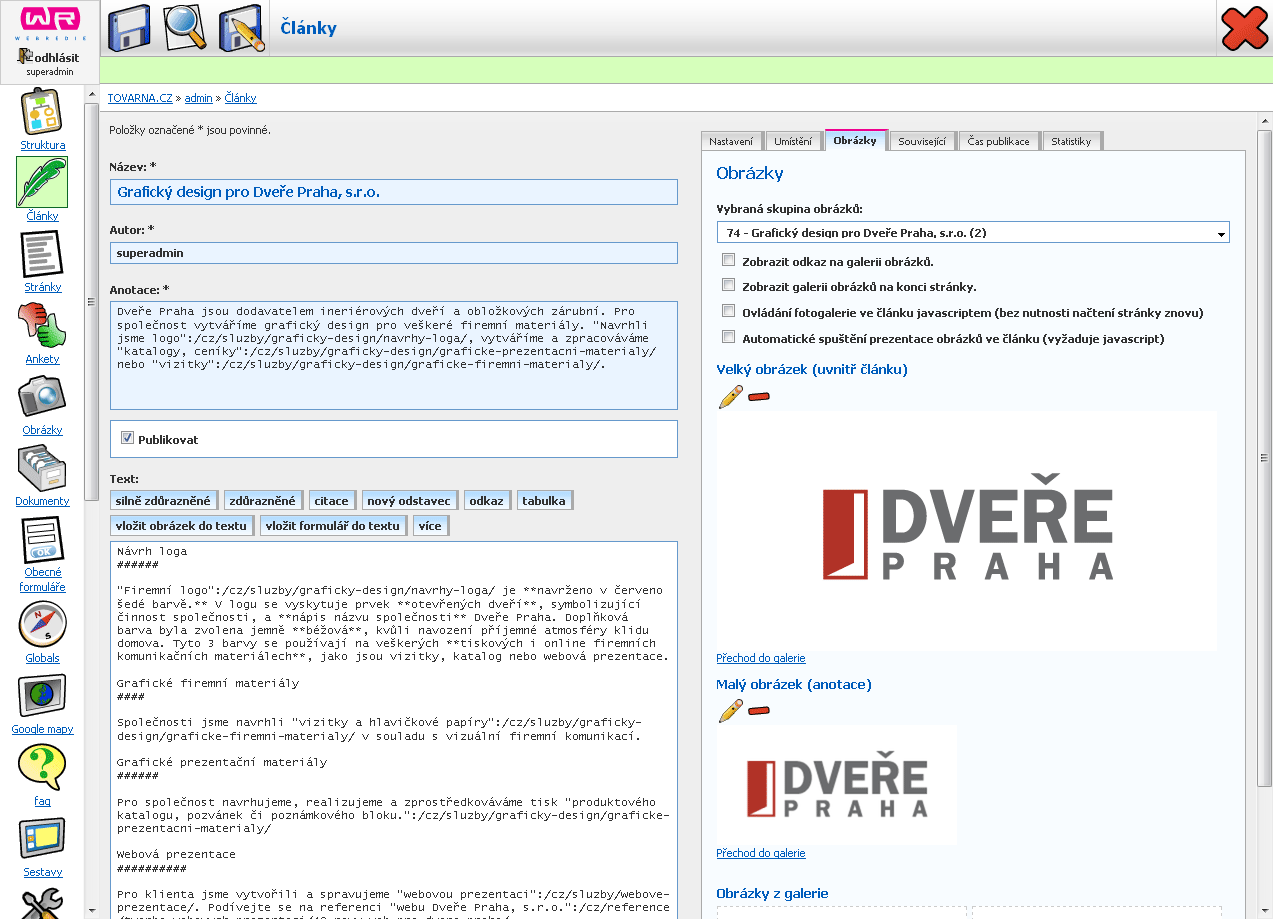
Task: Edit the Velký obrázek with pencil icon
Action: coord(731,397)
